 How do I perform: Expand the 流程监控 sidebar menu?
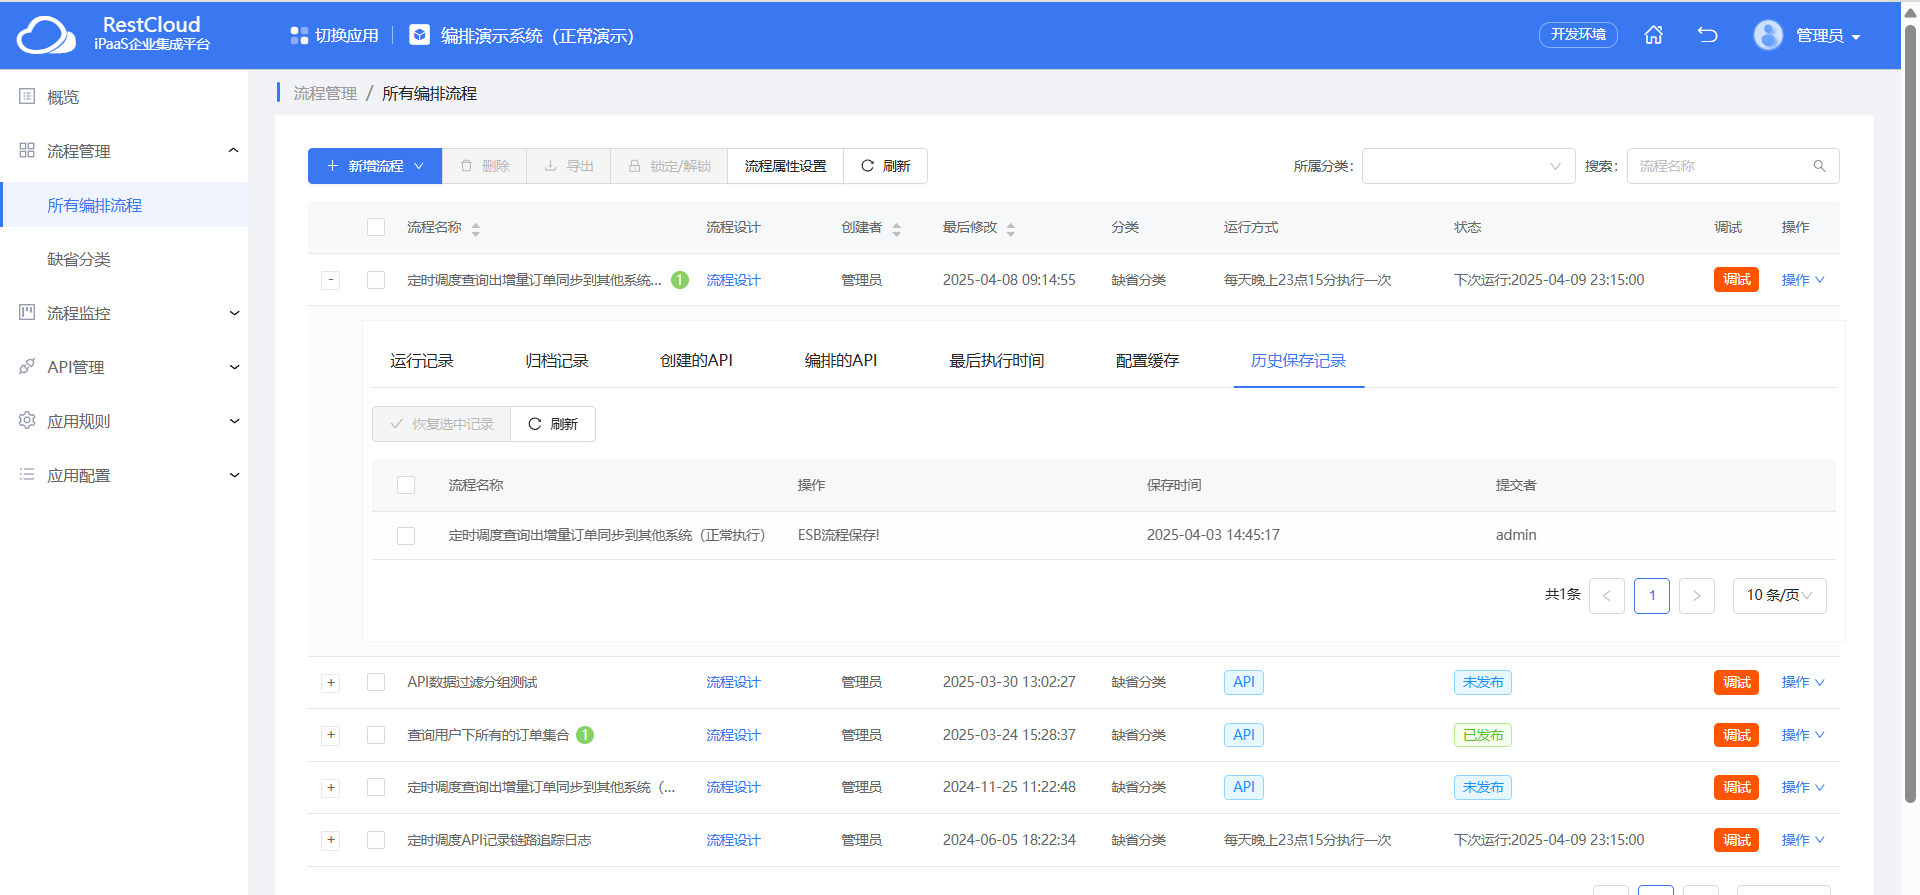[x=124, y=313]
